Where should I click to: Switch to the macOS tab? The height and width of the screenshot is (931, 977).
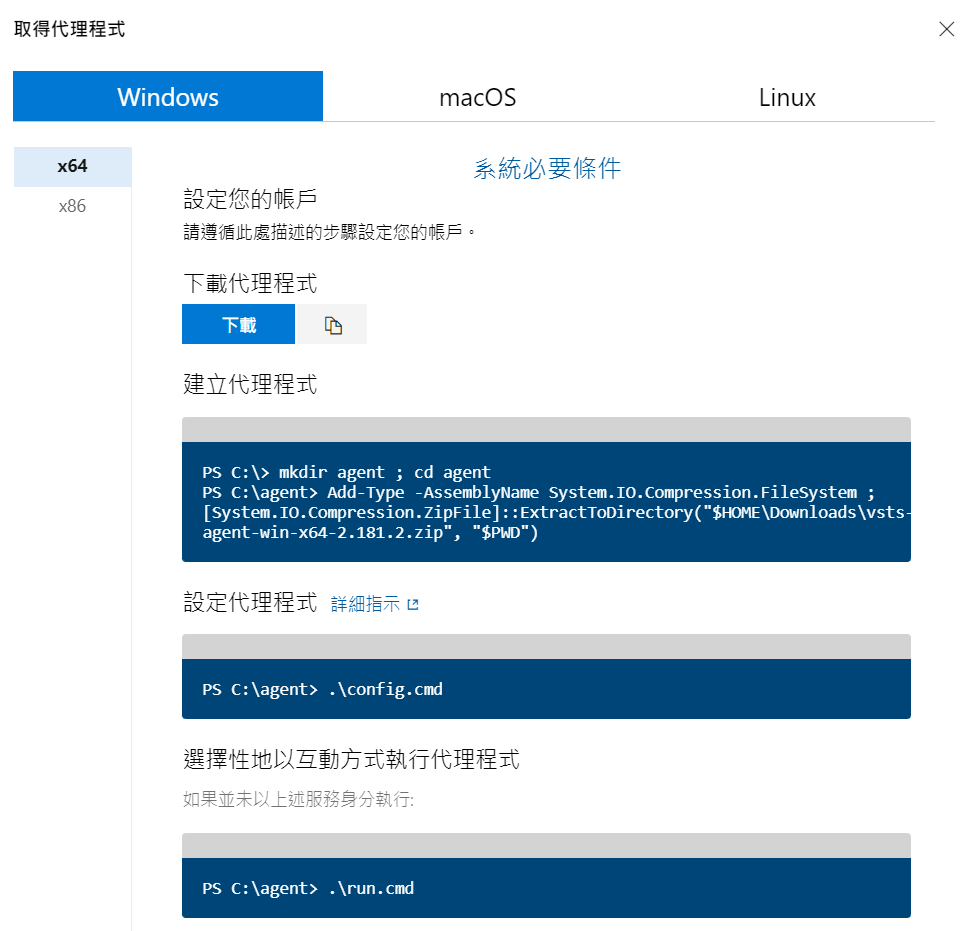pos(477,97)
